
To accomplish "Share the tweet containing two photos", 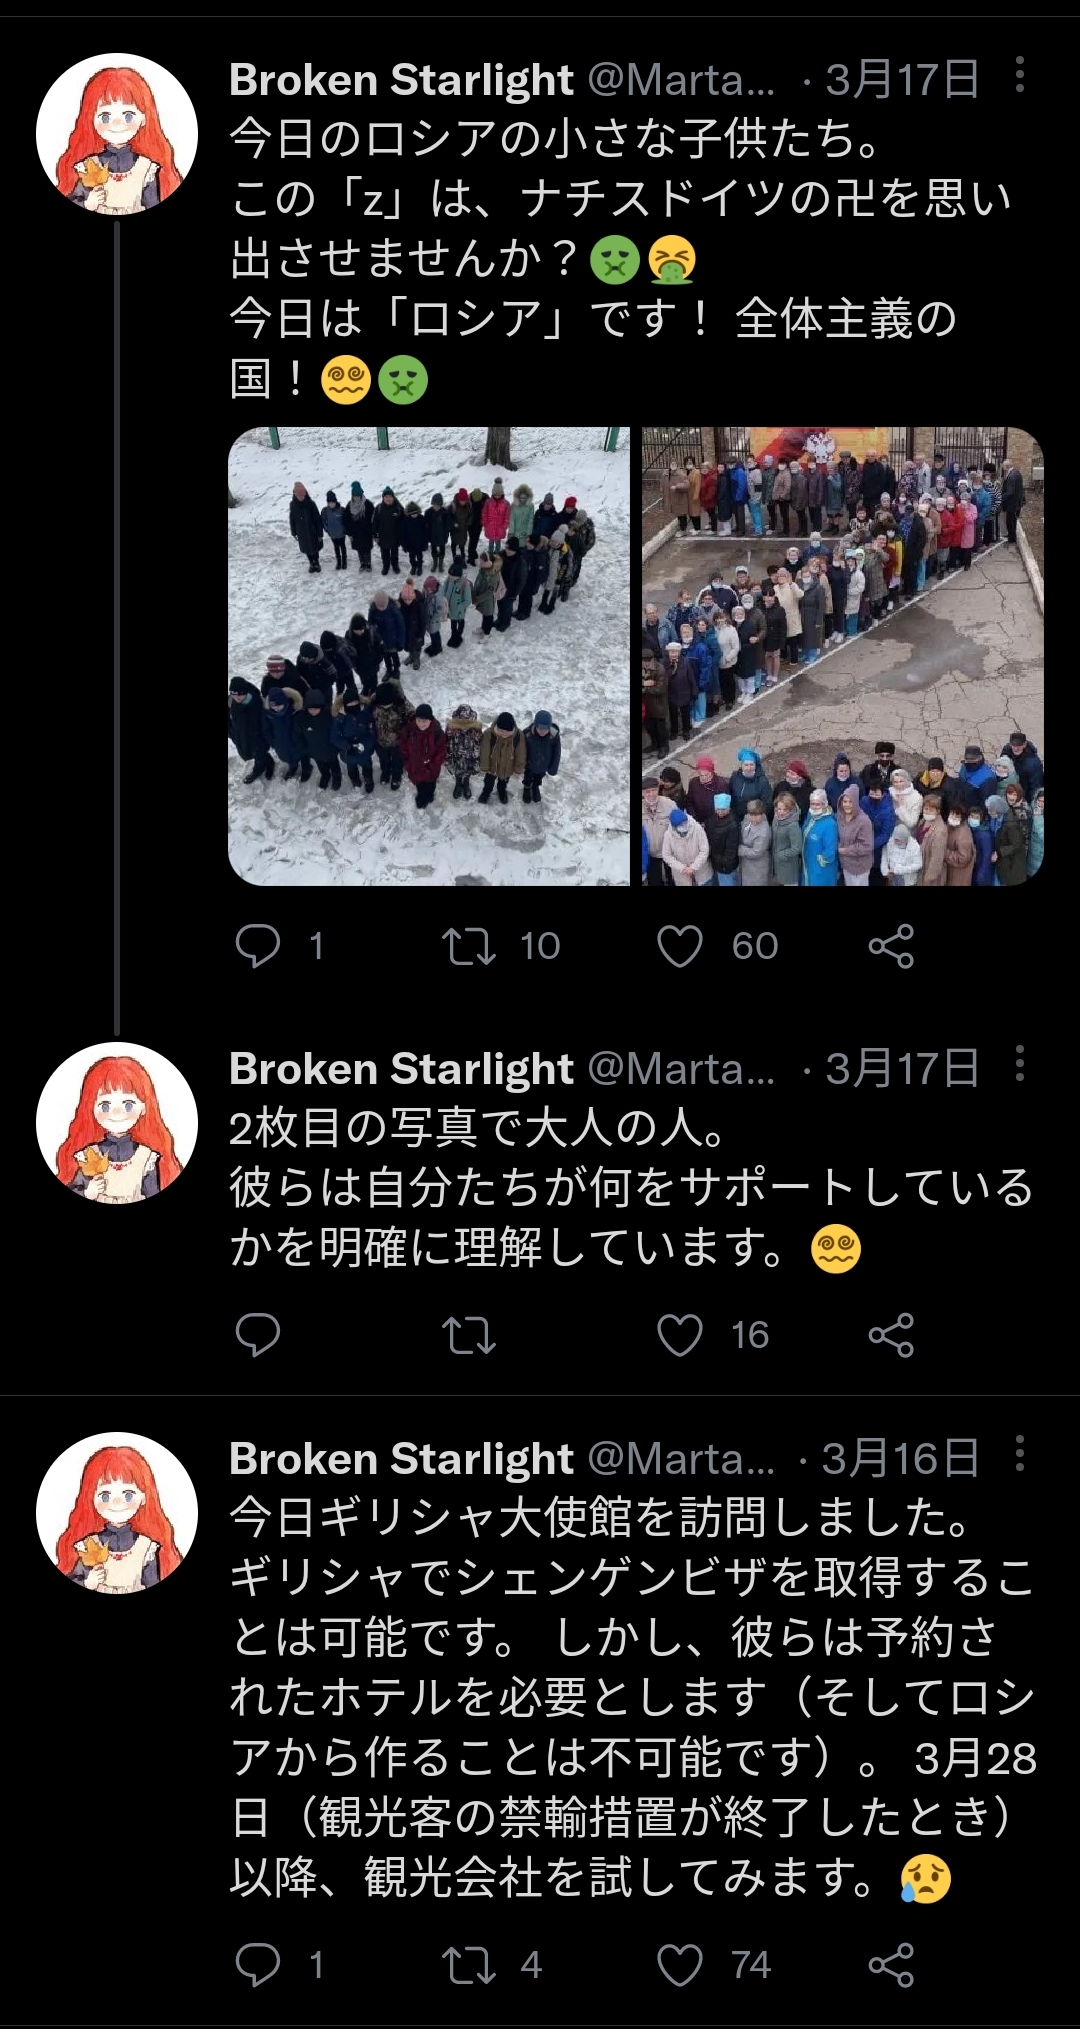I will pyautogui.click(x=891, y=945).
